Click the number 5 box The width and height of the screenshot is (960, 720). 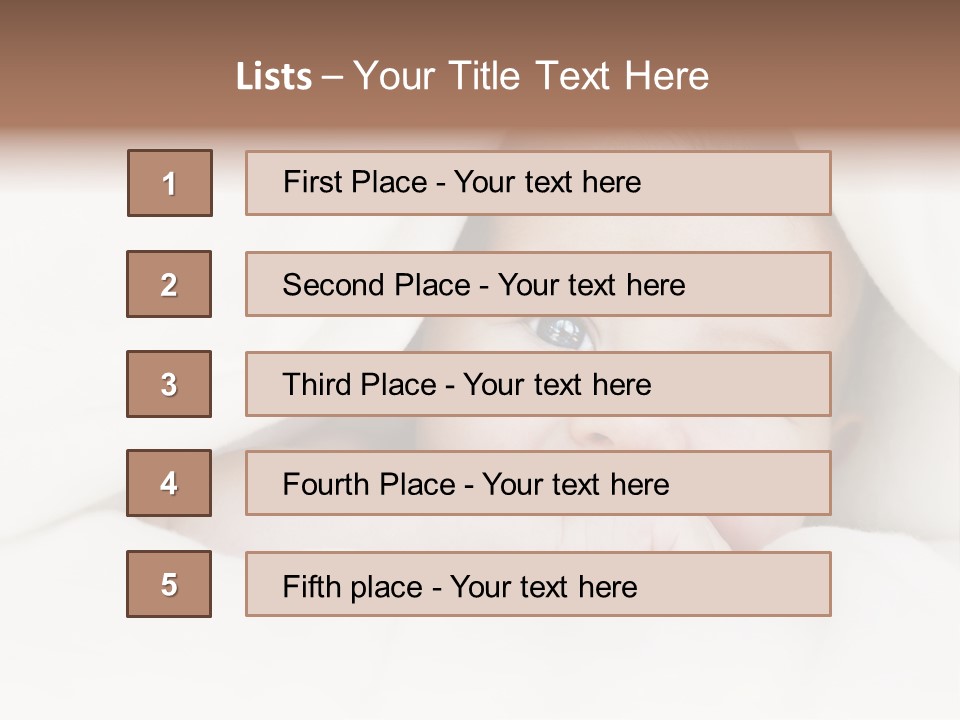(169, 584)
